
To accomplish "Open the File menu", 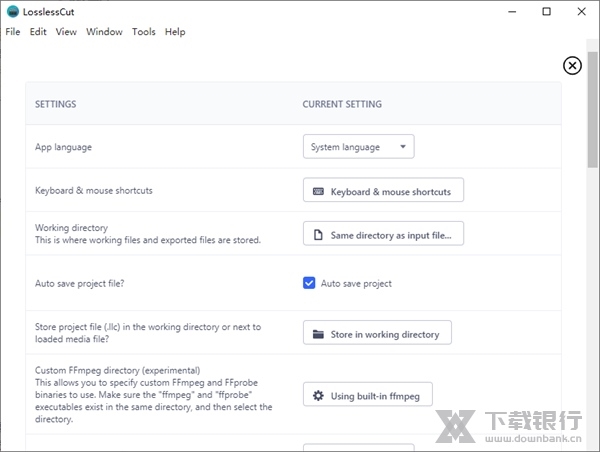I will (12, 32).
